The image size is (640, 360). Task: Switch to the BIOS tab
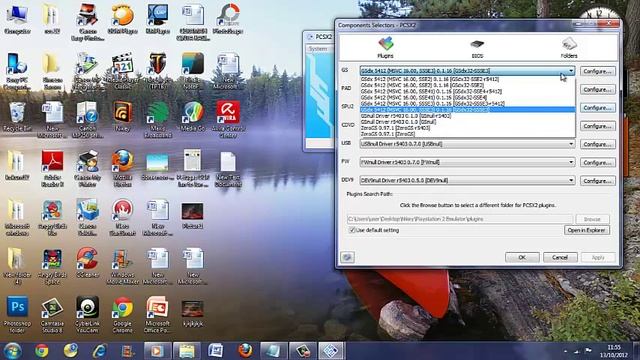click(477, 49)
